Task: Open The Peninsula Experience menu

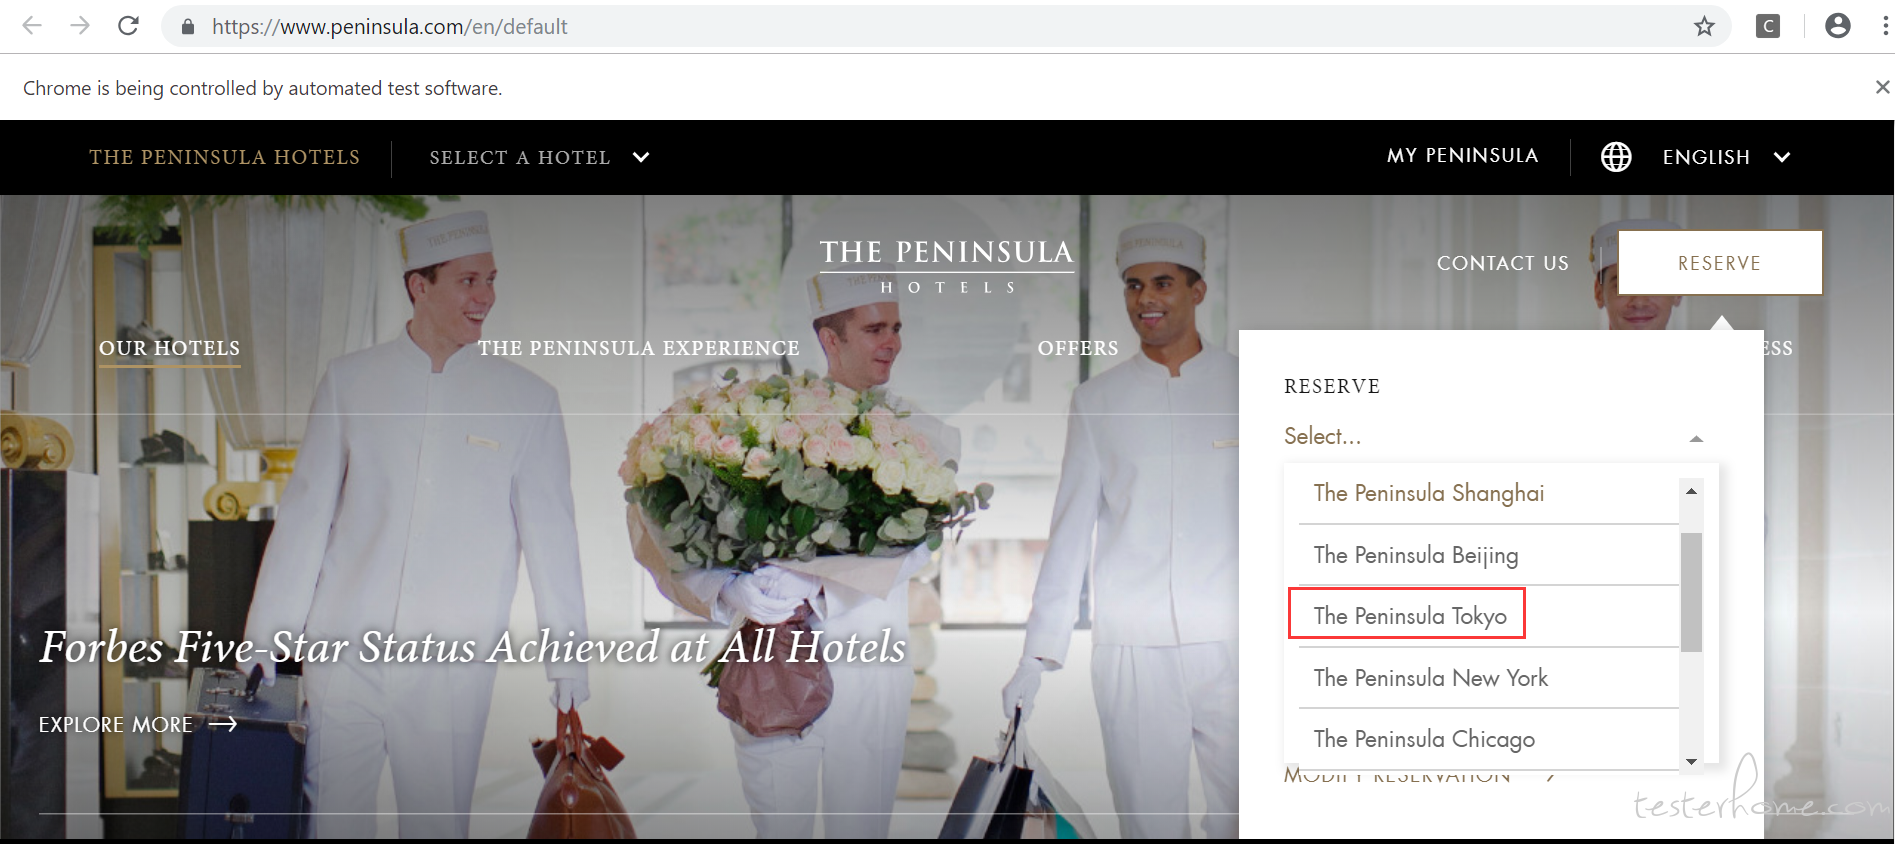Action: click(638, 348)
